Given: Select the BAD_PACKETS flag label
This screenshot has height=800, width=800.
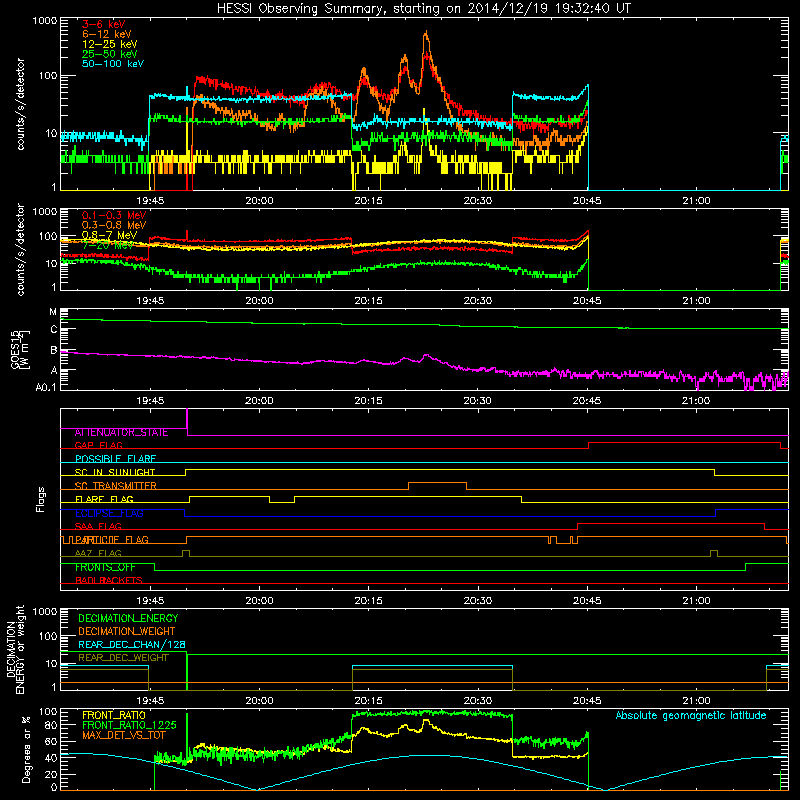Looking at the screenshot, I should (109, 580).
